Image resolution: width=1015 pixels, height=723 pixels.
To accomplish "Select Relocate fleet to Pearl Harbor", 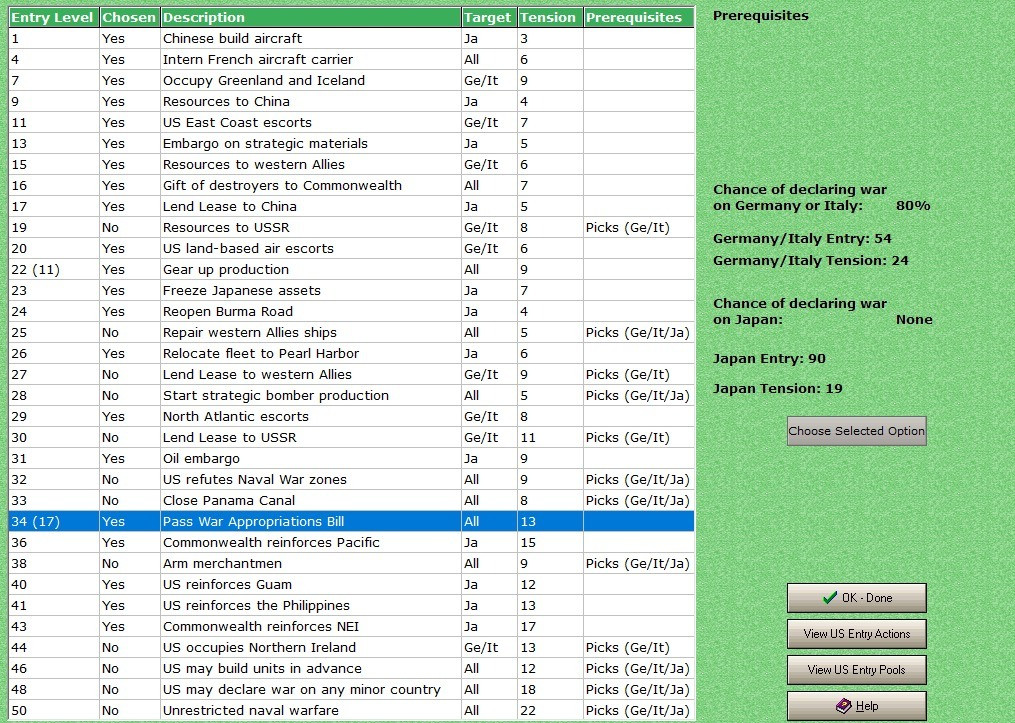I will [x=351, y=353].
